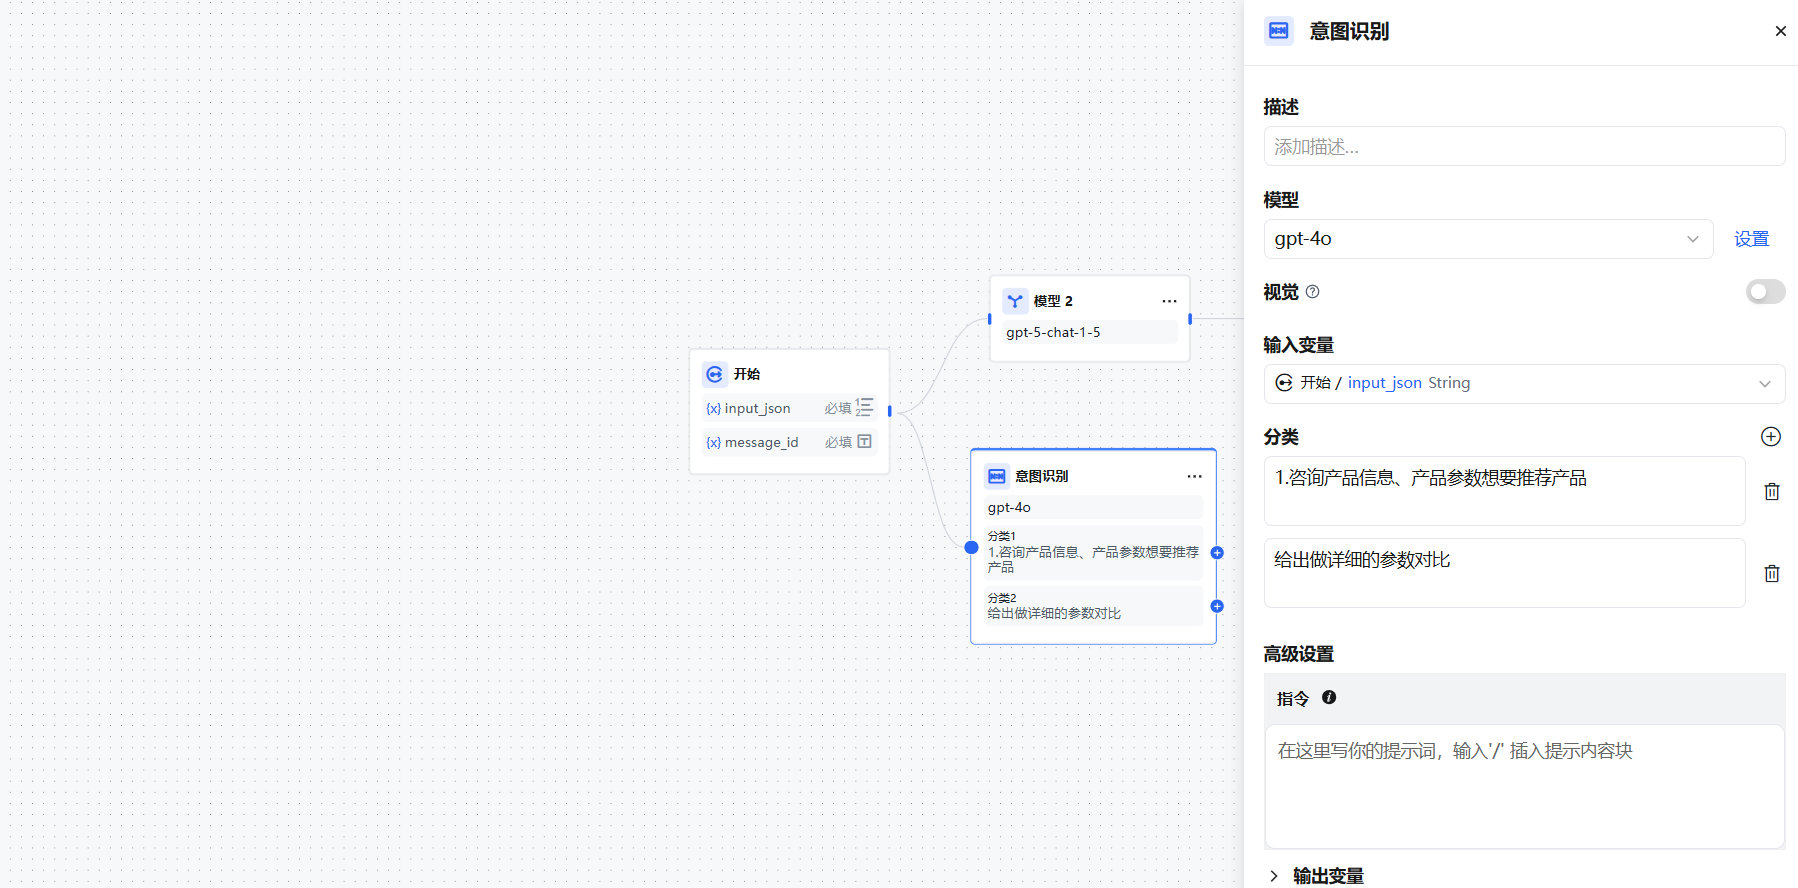Click the prompt instruction text area

[1524, 787]
